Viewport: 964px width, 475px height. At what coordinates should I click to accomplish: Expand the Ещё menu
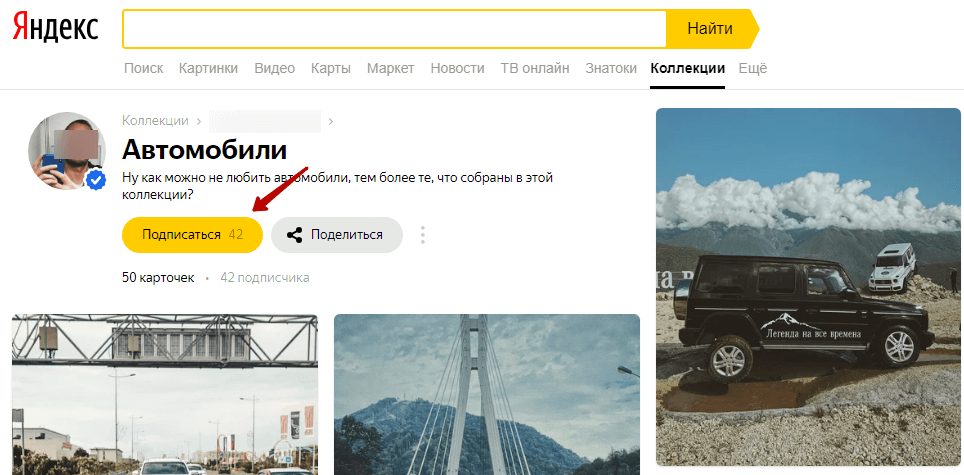[753, 68]
